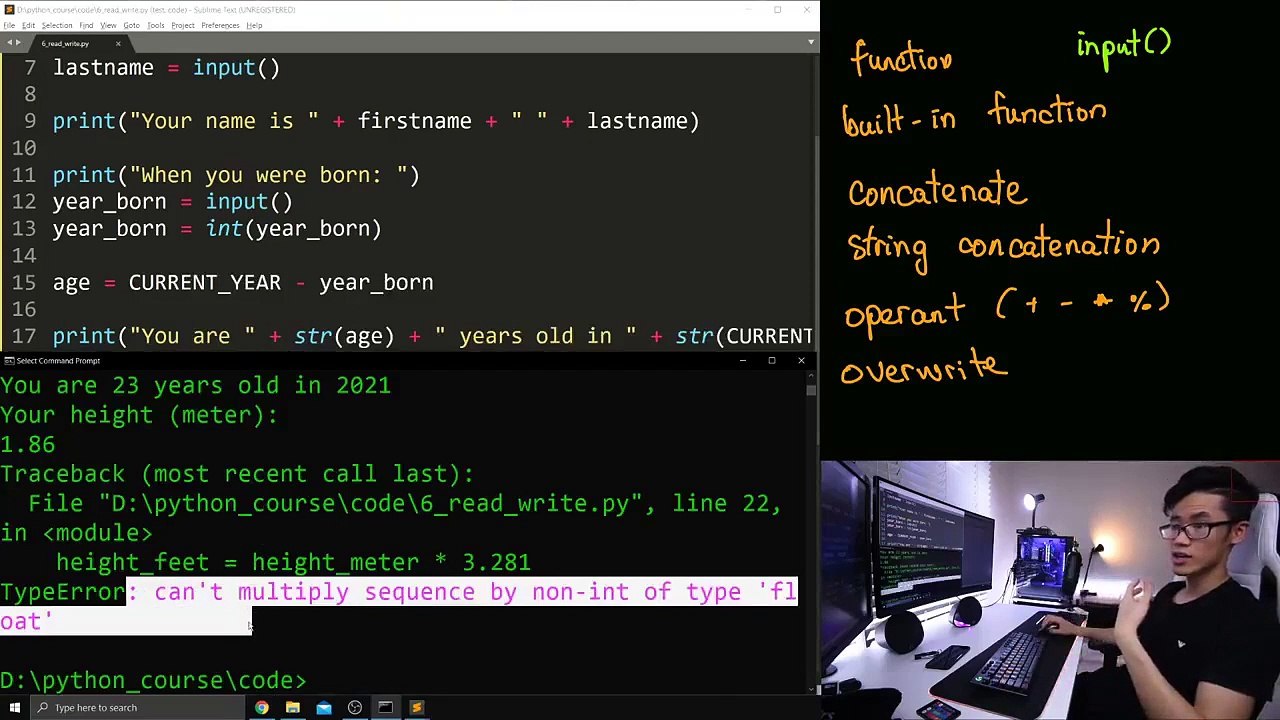This screenshot has height=720, width=1280.
Task: Go to previous tab with left arrow
Action: pos(8,43)
